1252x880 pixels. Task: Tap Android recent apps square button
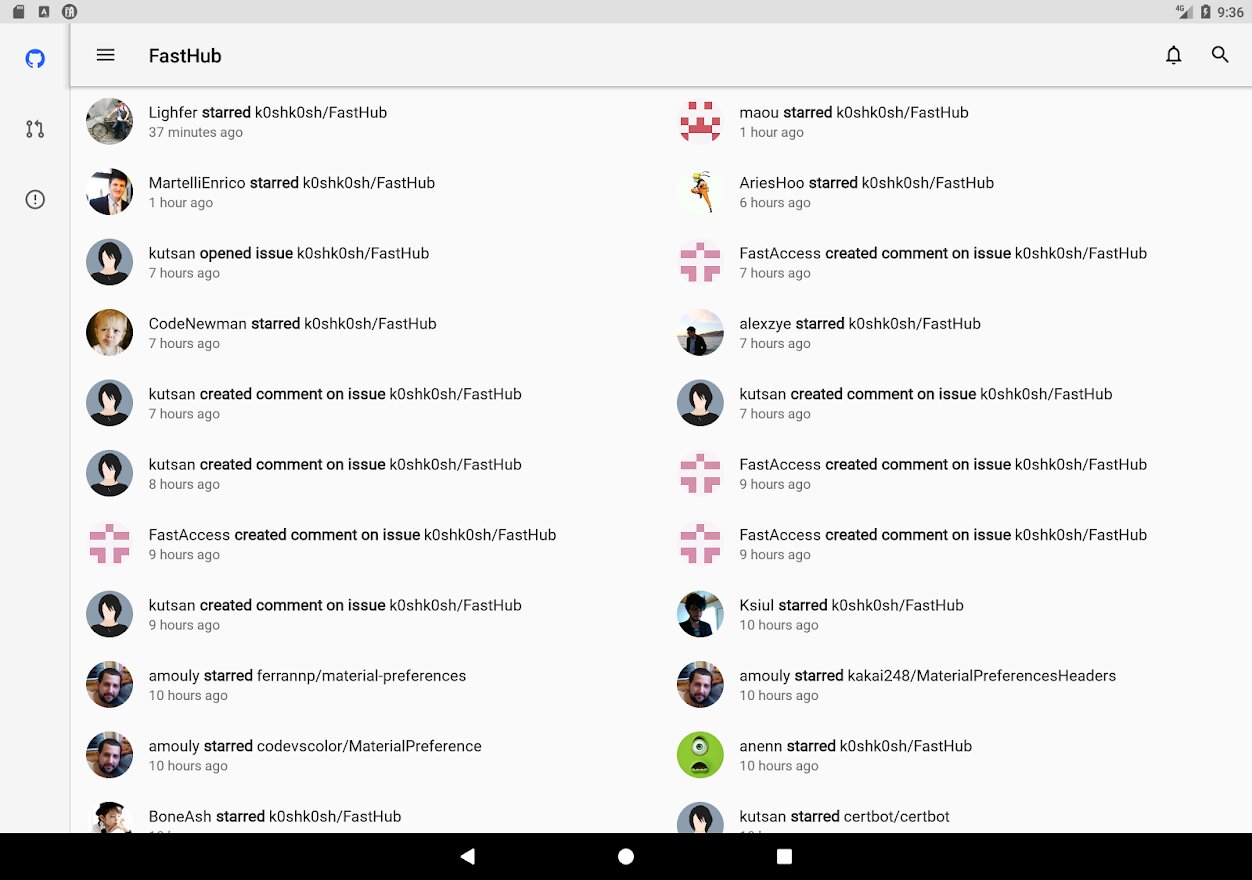pos(785,856)
